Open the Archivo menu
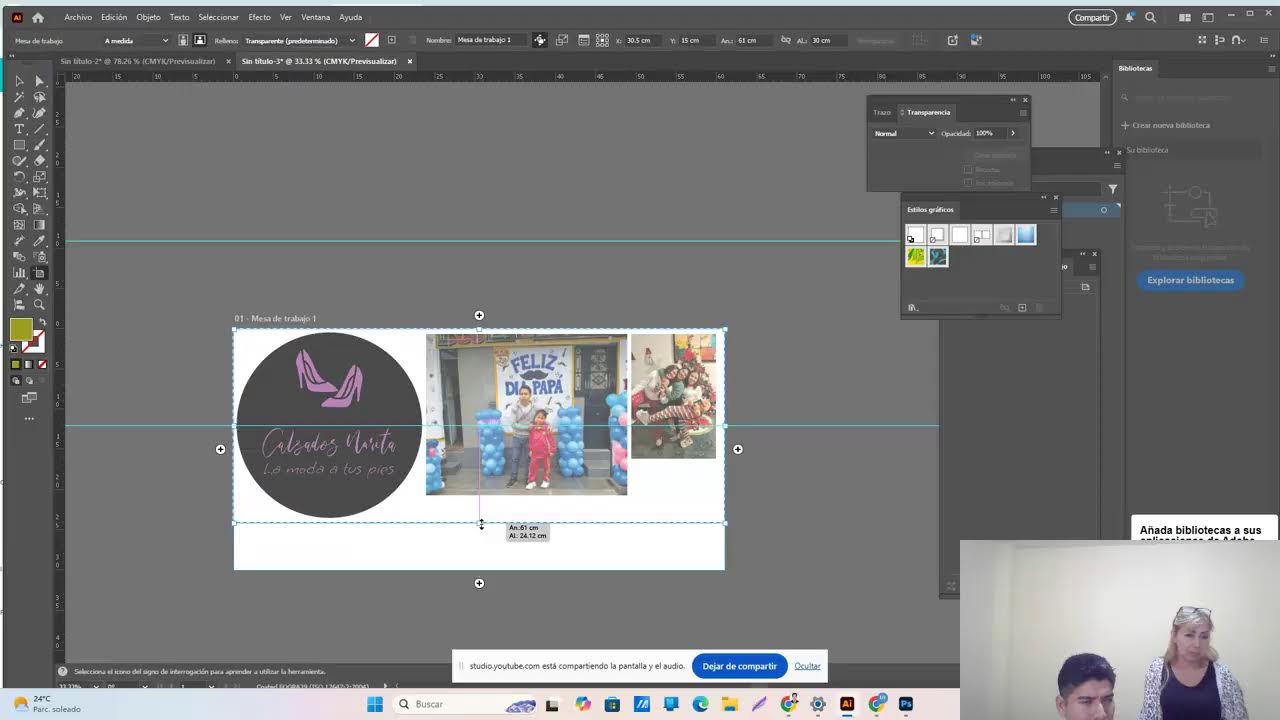The height and width of the screenshot is (720, 1280). click(x=78, y=17)
